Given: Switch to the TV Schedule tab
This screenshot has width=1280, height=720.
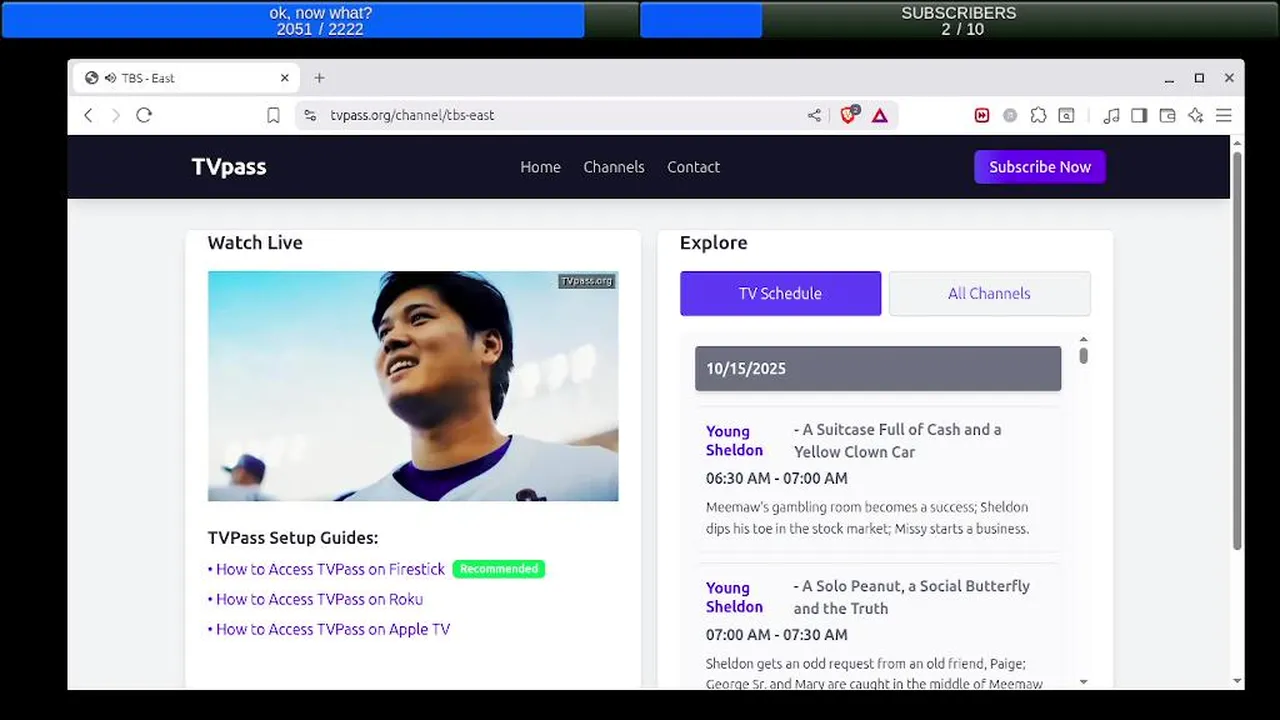Looking at the screenshot, I should (780, 293).
